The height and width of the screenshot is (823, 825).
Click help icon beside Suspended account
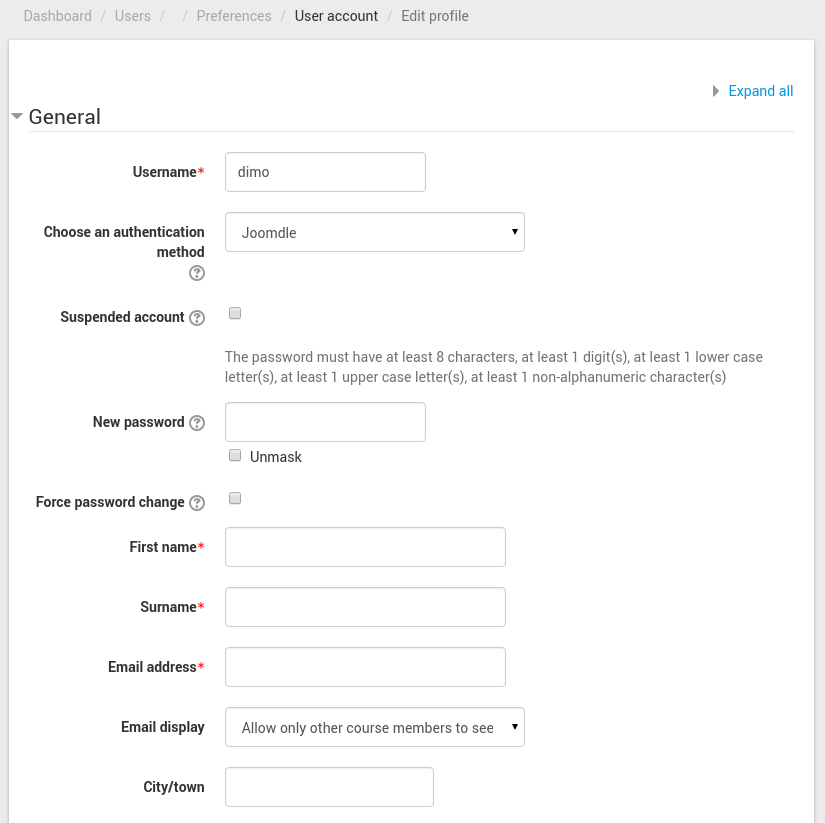click(197, 318)
